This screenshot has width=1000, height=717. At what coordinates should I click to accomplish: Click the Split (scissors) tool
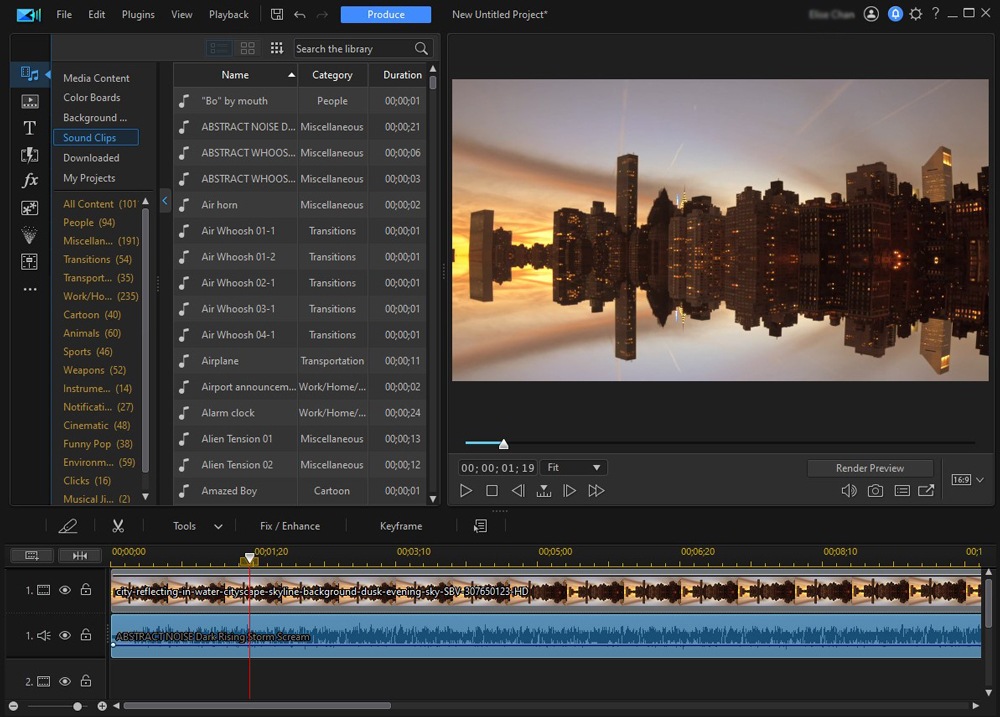click(x=119, y=524)
